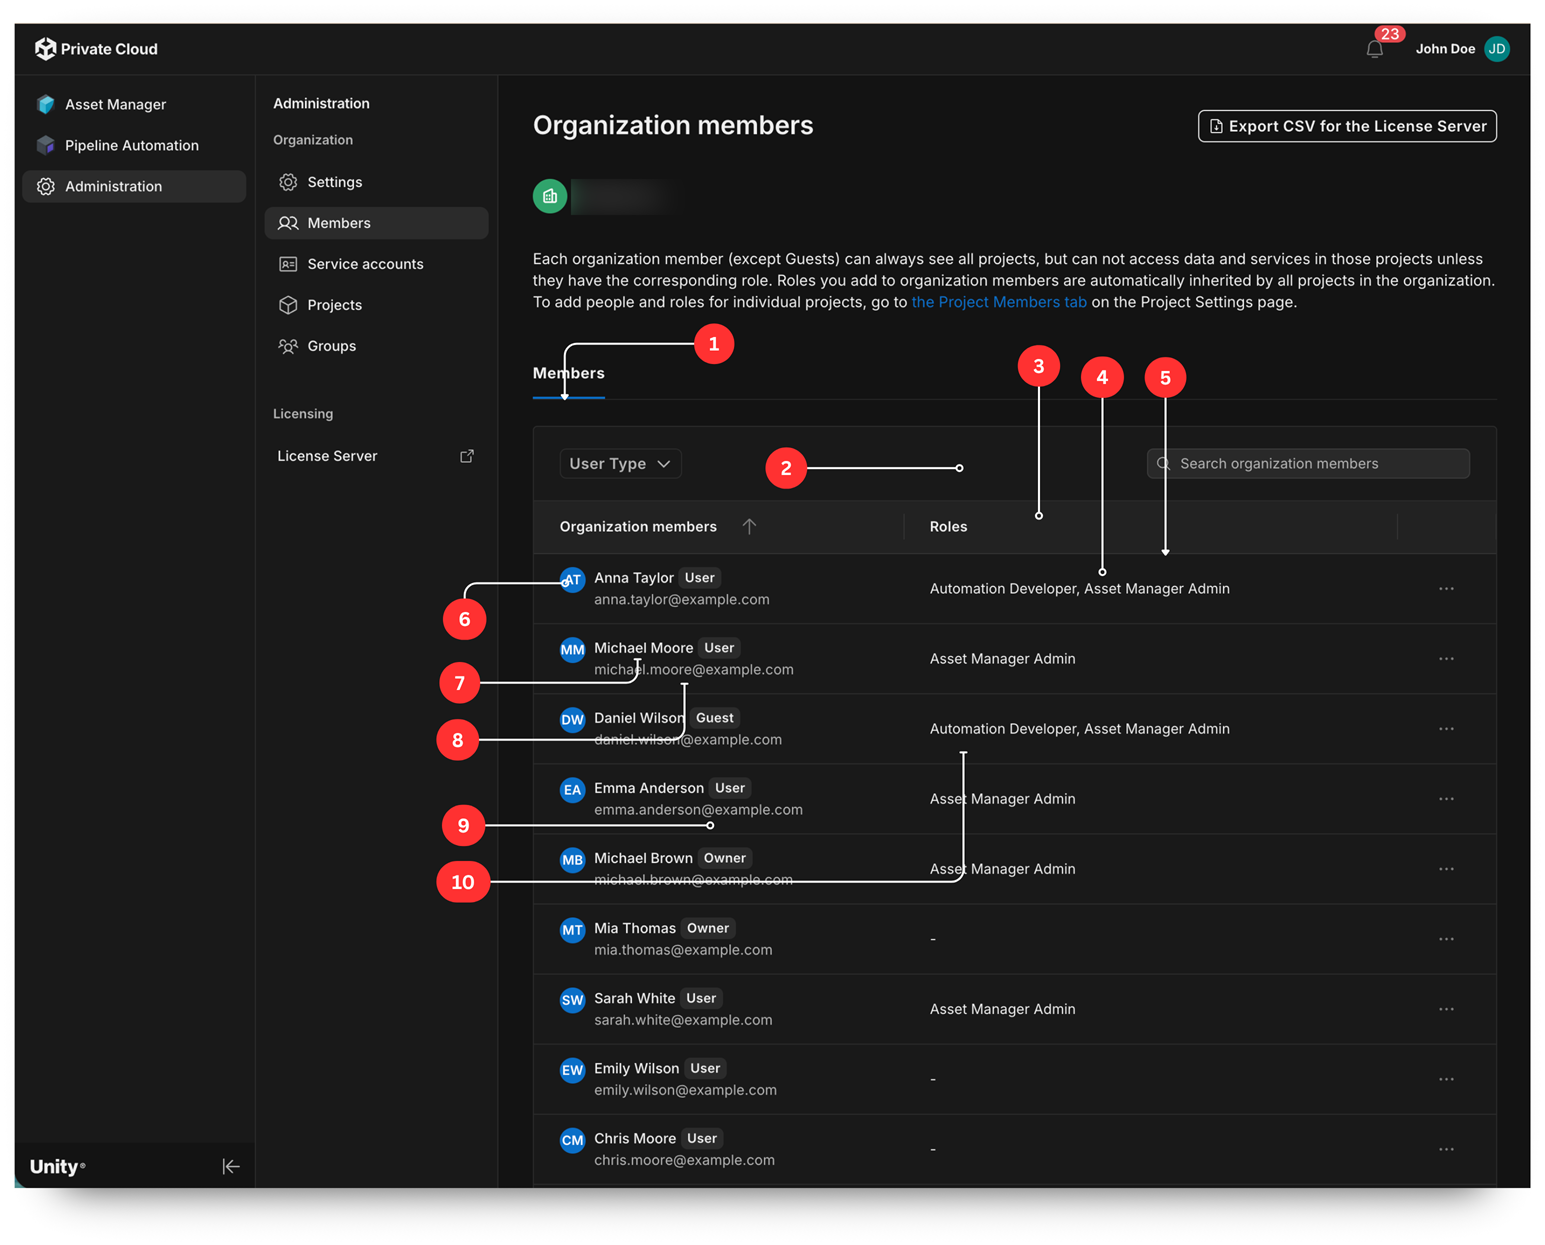This screenshot has height=1245, width=1545.
Task: Click the Private Cloud logo
Action: [96, 49]
